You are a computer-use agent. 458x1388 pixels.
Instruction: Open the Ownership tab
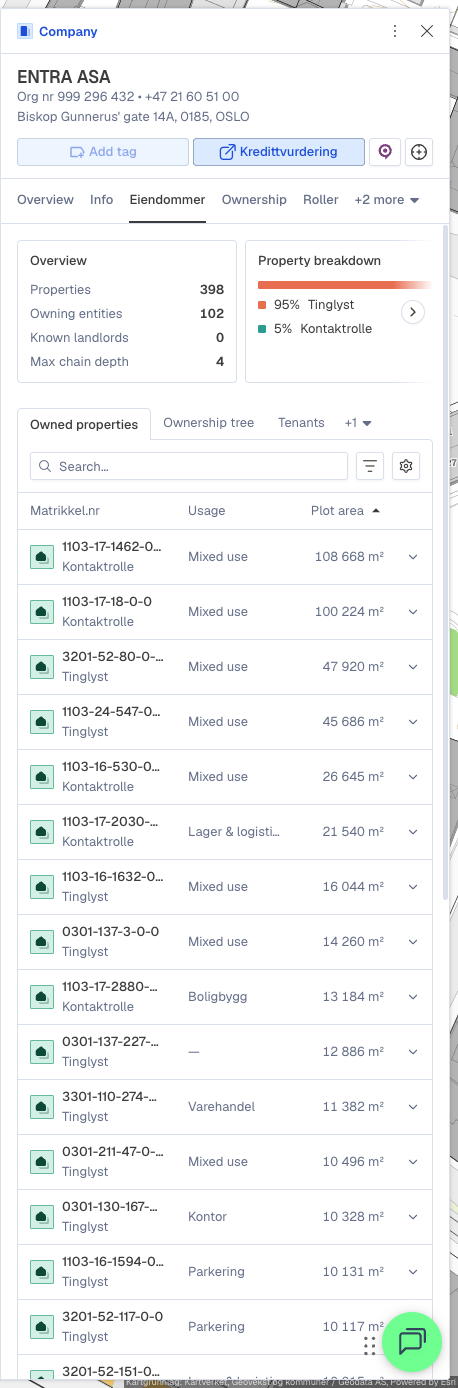(254, 200)
